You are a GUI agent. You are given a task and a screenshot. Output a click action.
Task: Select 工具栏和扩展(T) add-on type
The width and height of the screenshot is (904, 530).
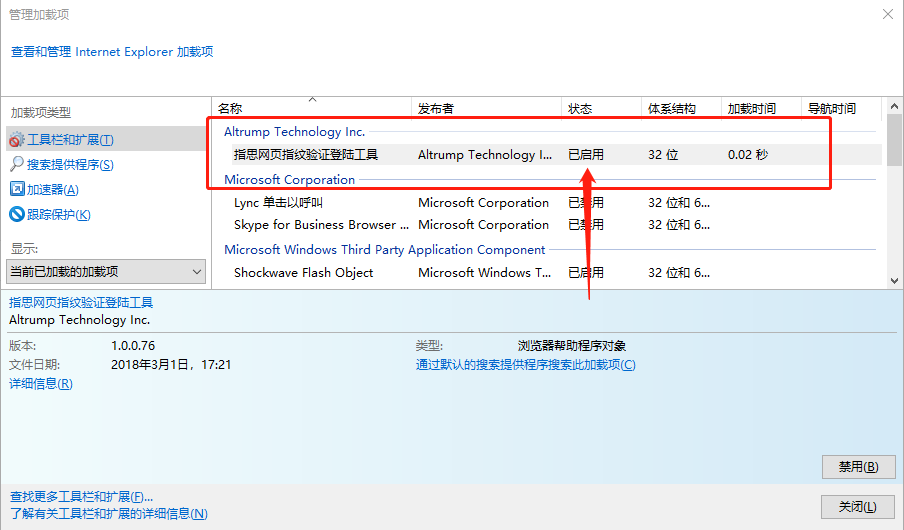(70, 140)
